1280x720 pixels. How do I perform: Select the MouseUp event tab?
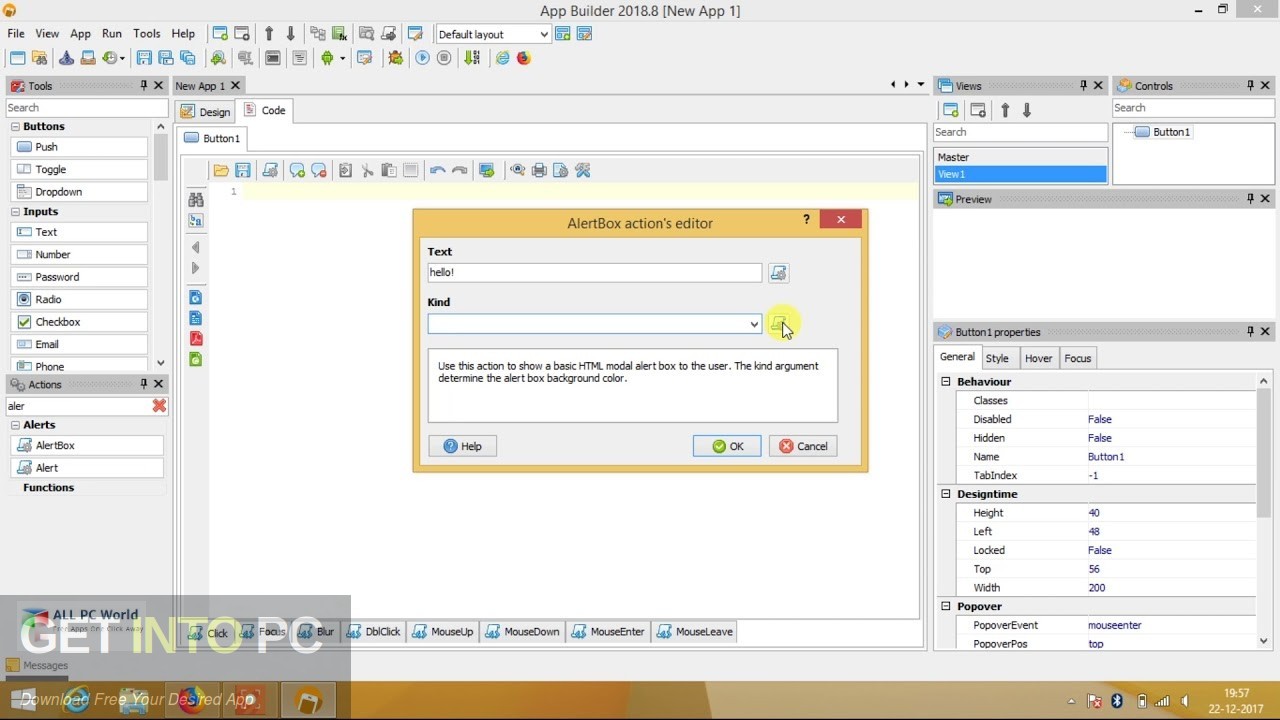click(x=443, y=632)
